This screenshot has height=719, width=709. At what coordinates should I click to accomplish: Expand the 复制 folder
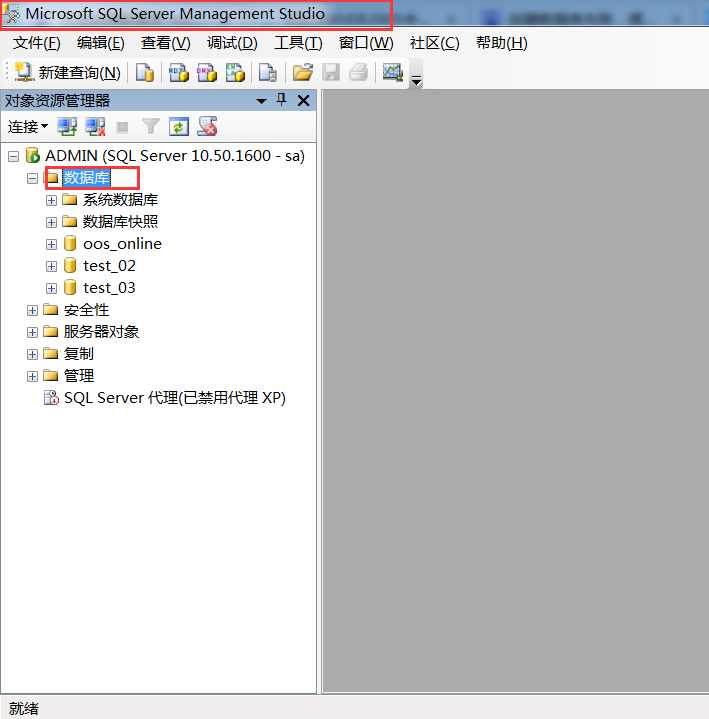point(32,354)
